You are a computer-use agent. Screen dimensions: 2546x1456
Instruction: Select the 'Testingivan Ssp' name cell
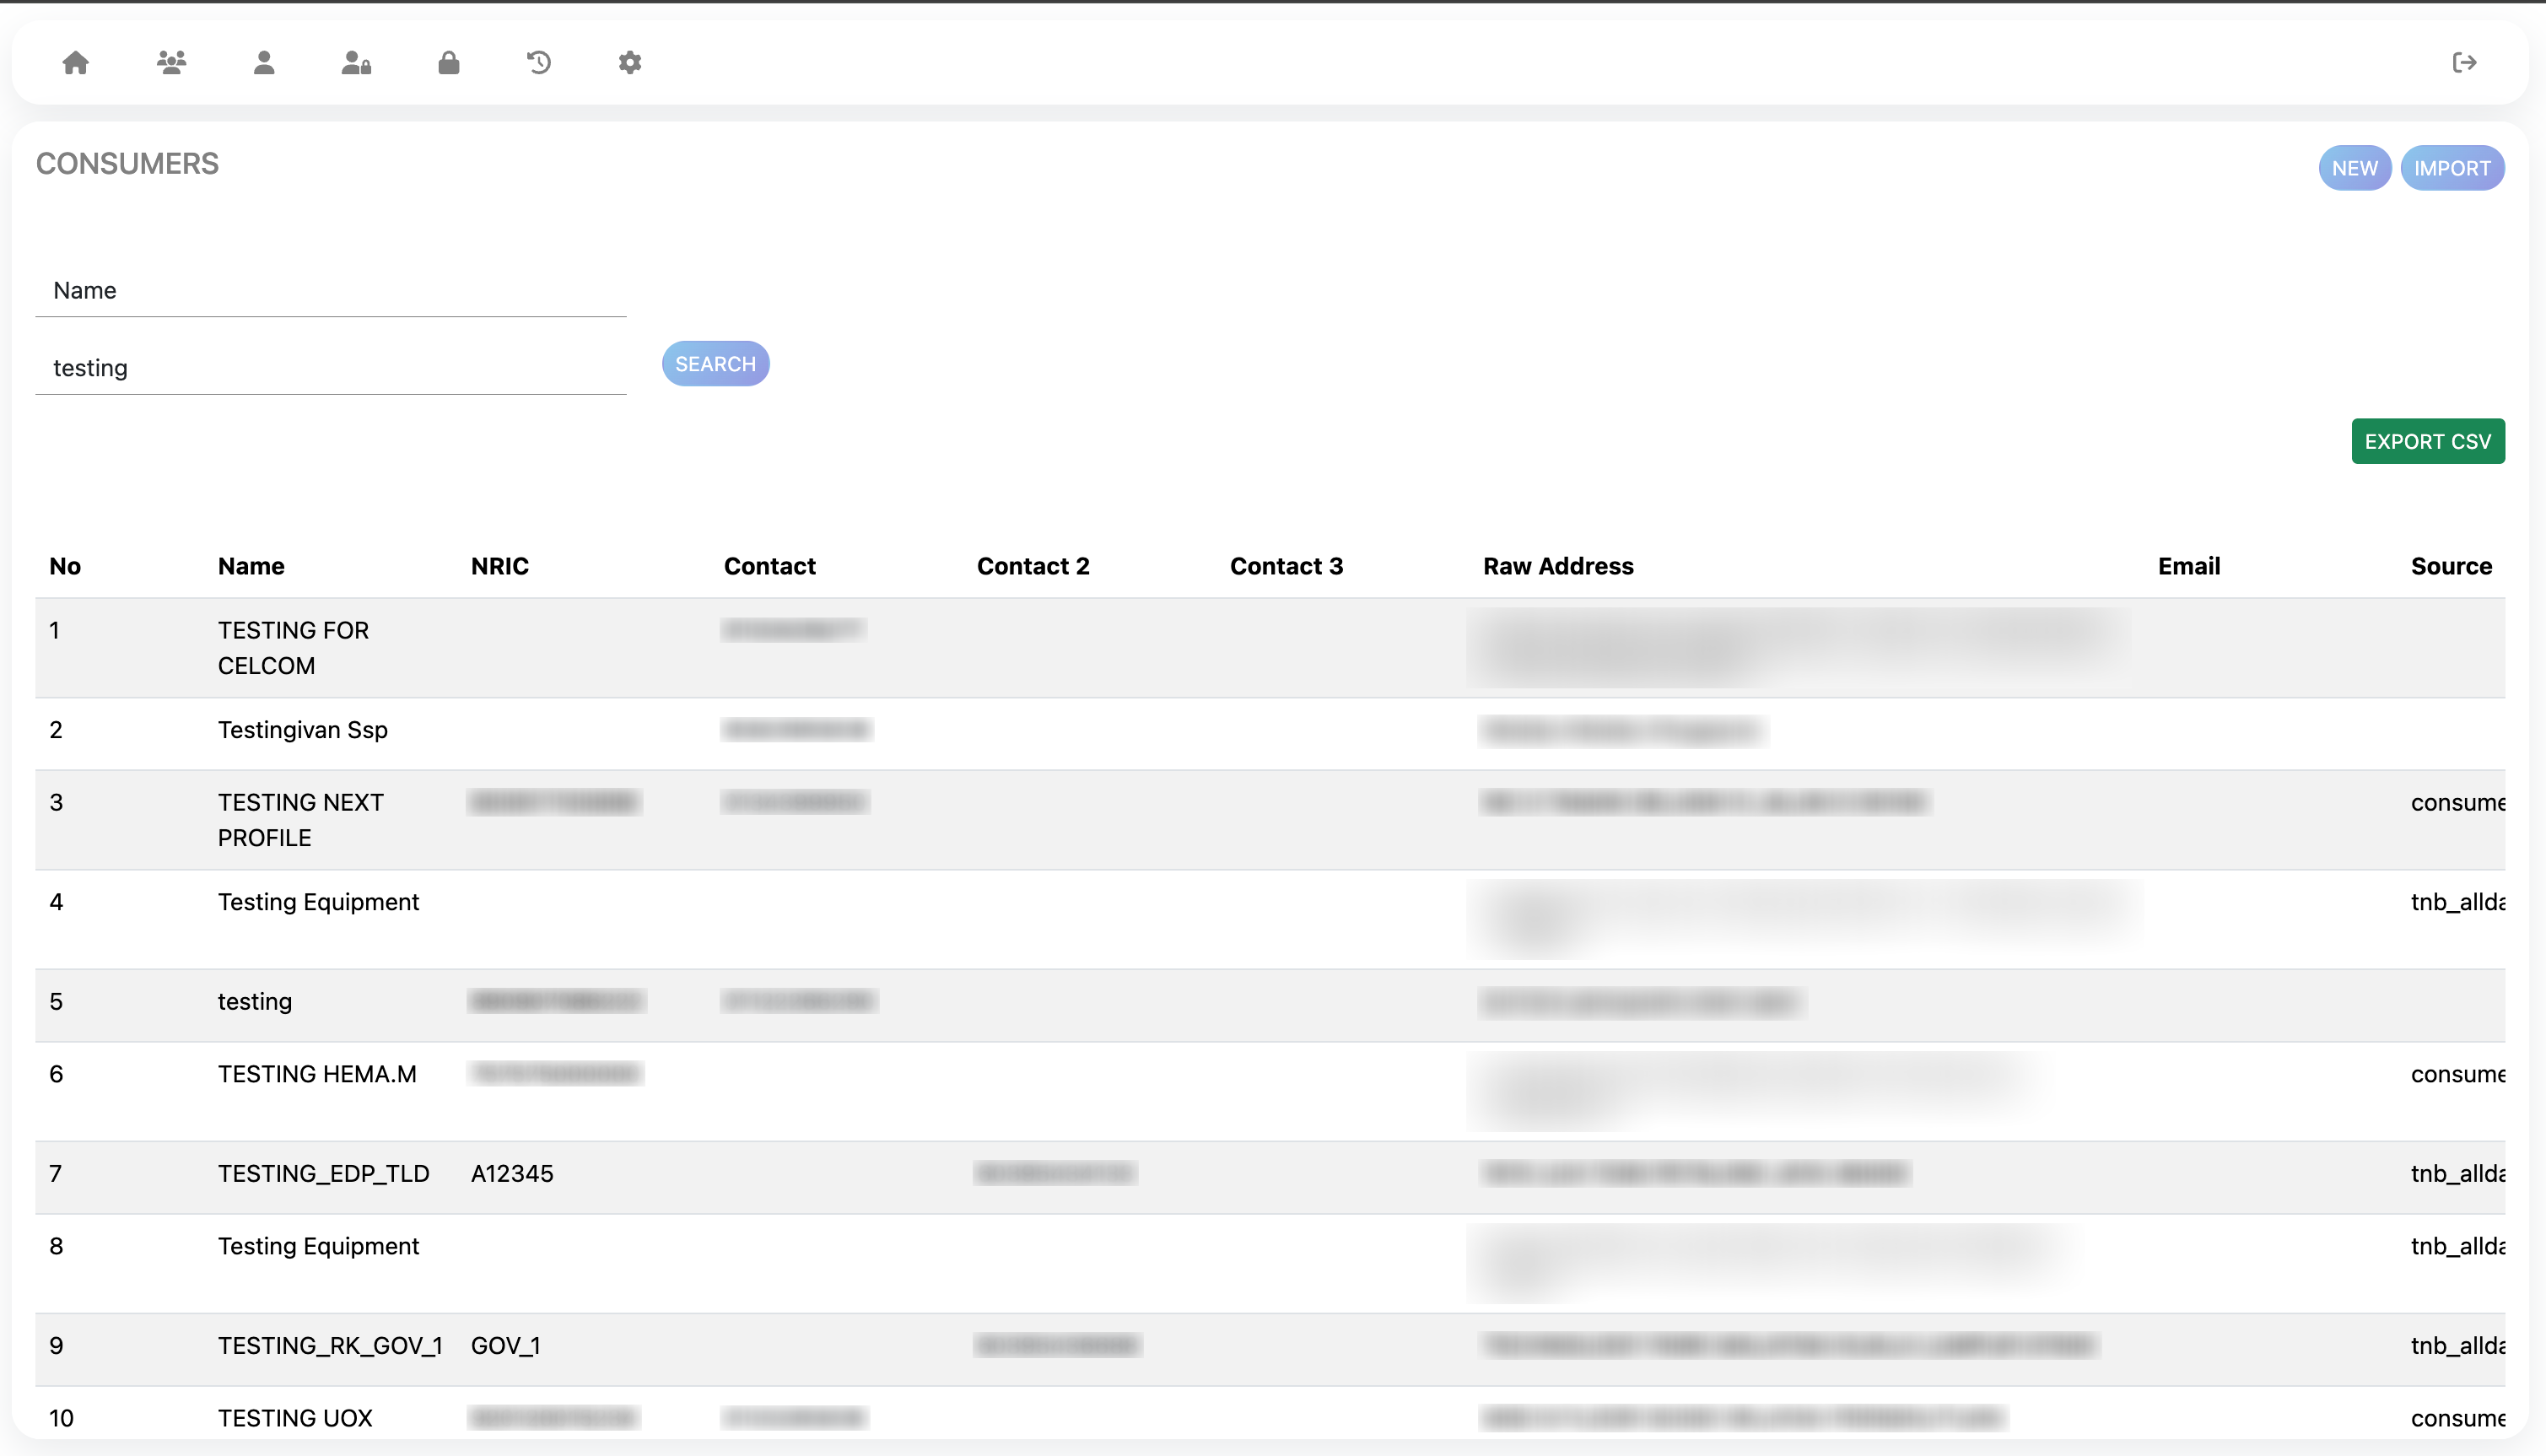(303, 730)
